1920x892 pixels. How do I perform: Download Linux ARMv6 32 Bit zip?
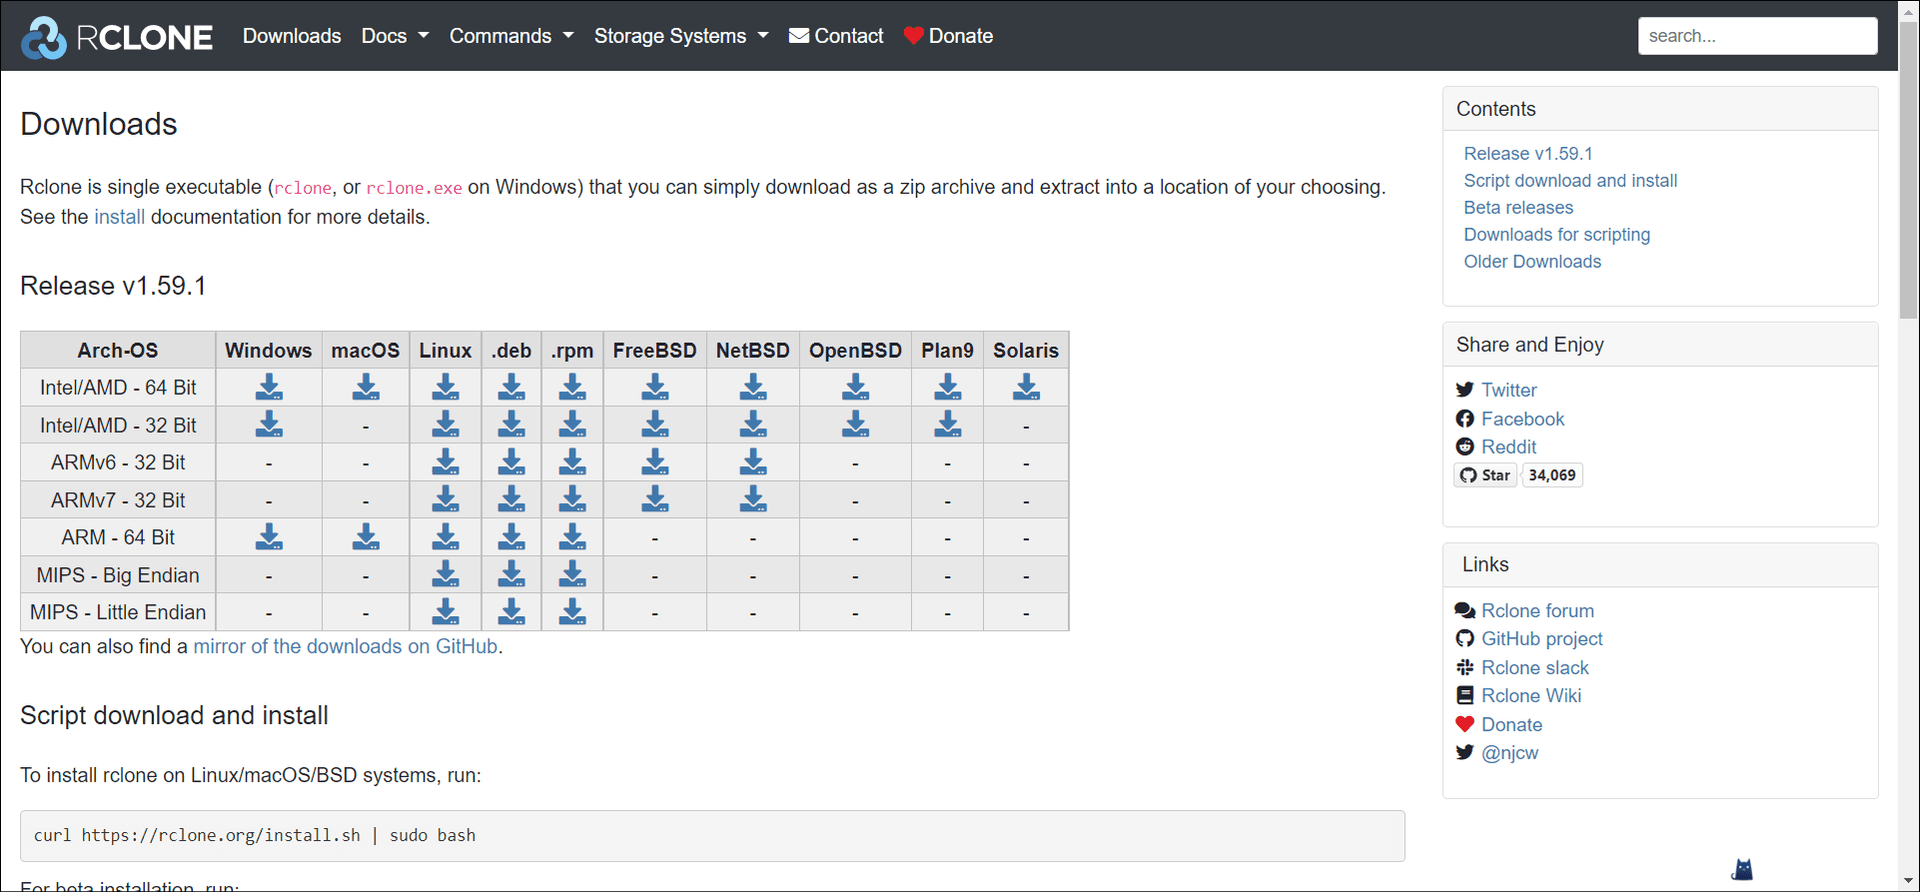click(446, 462)
